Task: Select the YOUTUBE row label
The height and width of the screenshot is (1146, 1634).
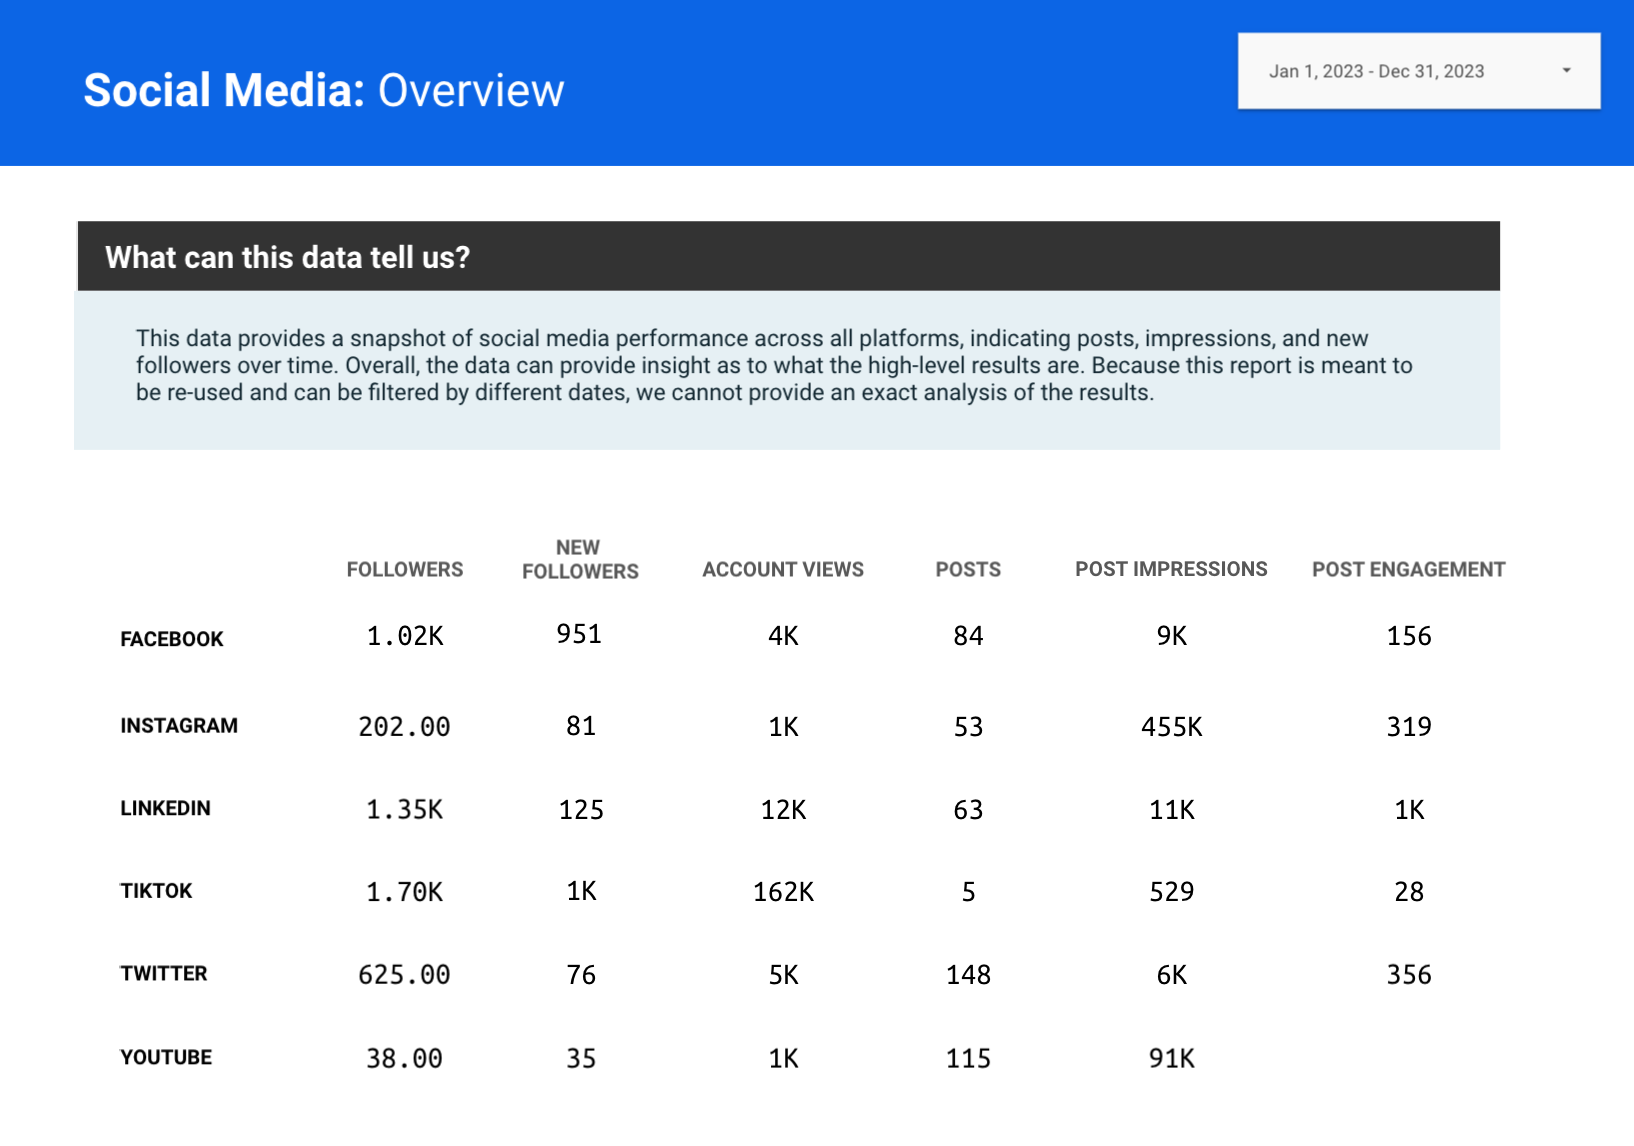Action: coord(166,1057)
